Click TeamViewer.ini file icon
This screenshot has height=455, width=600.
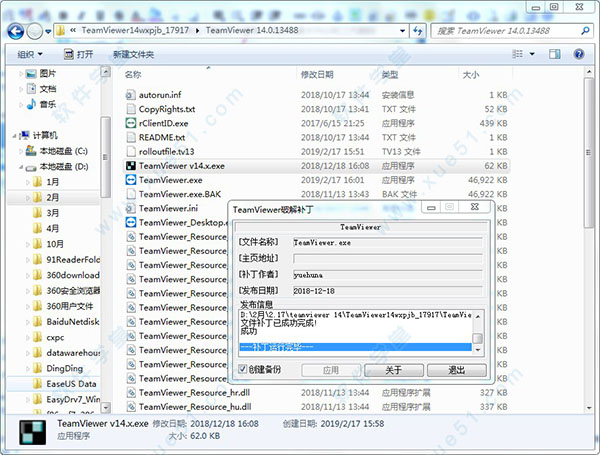pyautogui.click(x=131, y=208)
